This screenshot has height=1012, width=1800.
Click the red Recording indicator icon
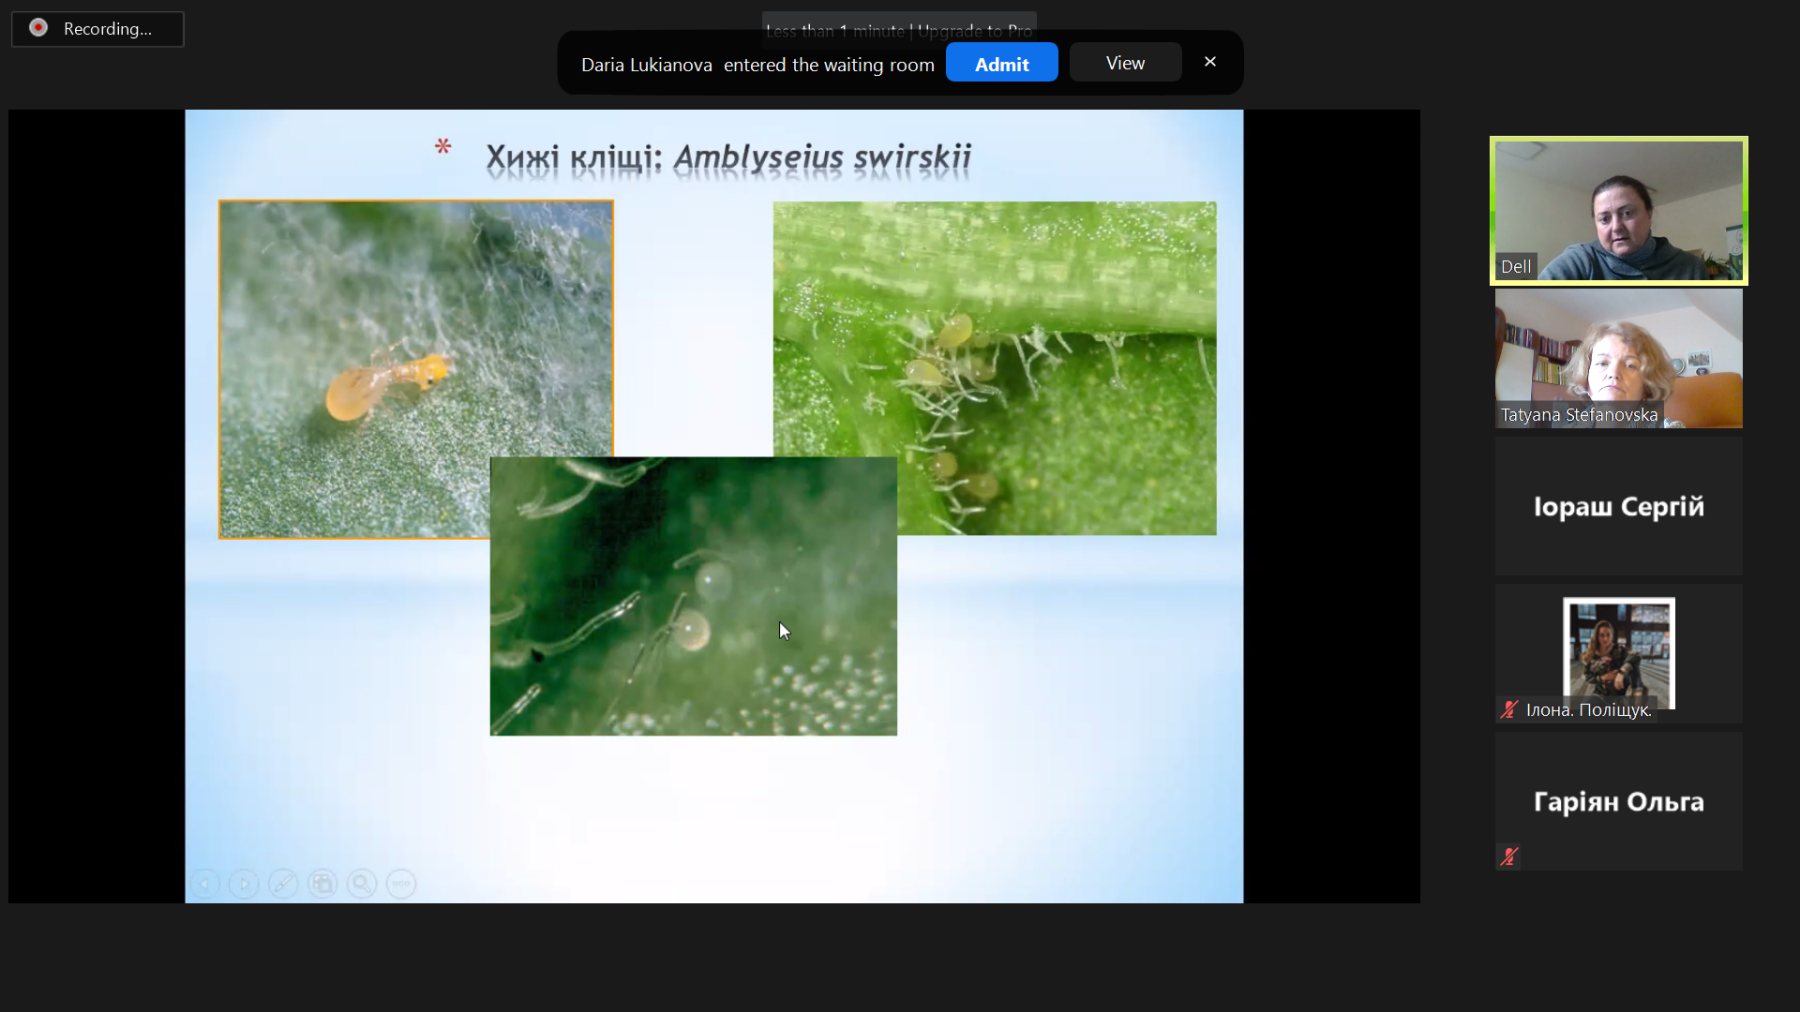38,28
